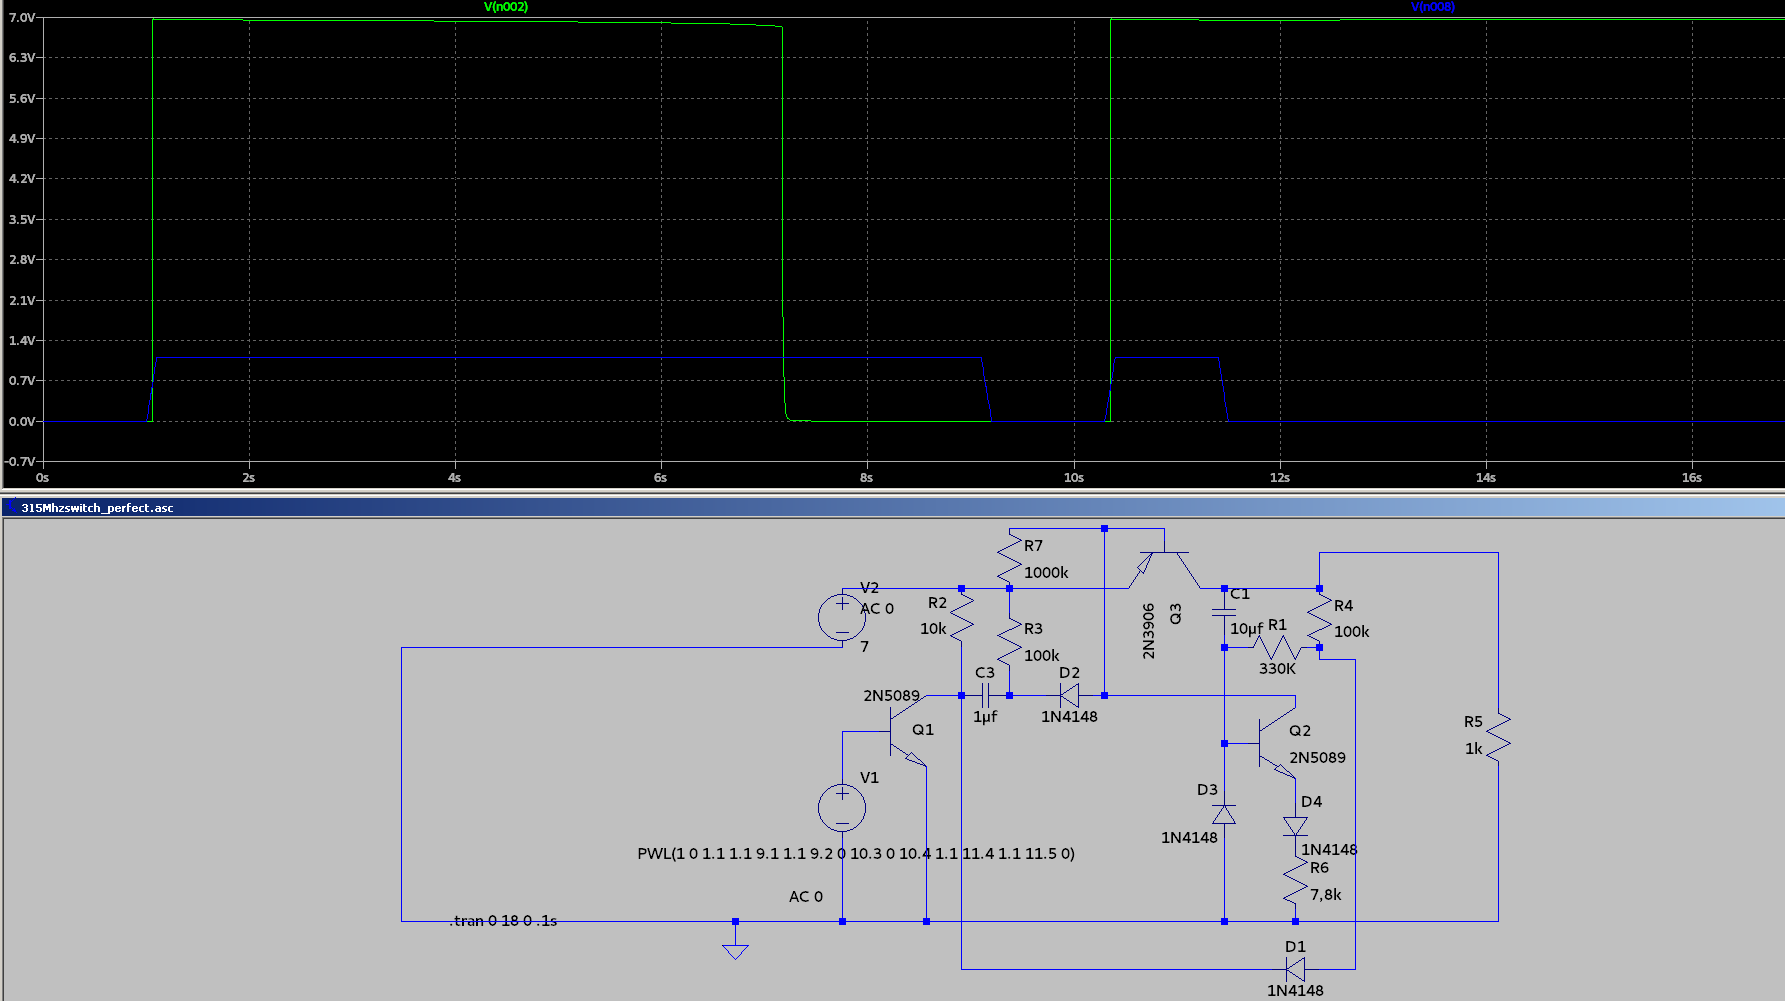Select the V2 voltage source symbol
This screenshot has width=1785, height=1001.
pos(842,617)
